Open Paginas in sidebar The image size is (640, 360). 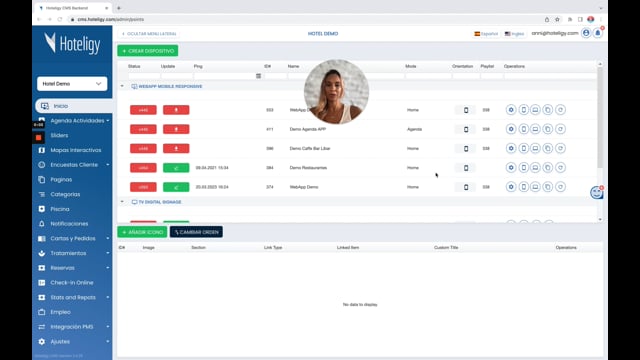(x=61, y=180)
